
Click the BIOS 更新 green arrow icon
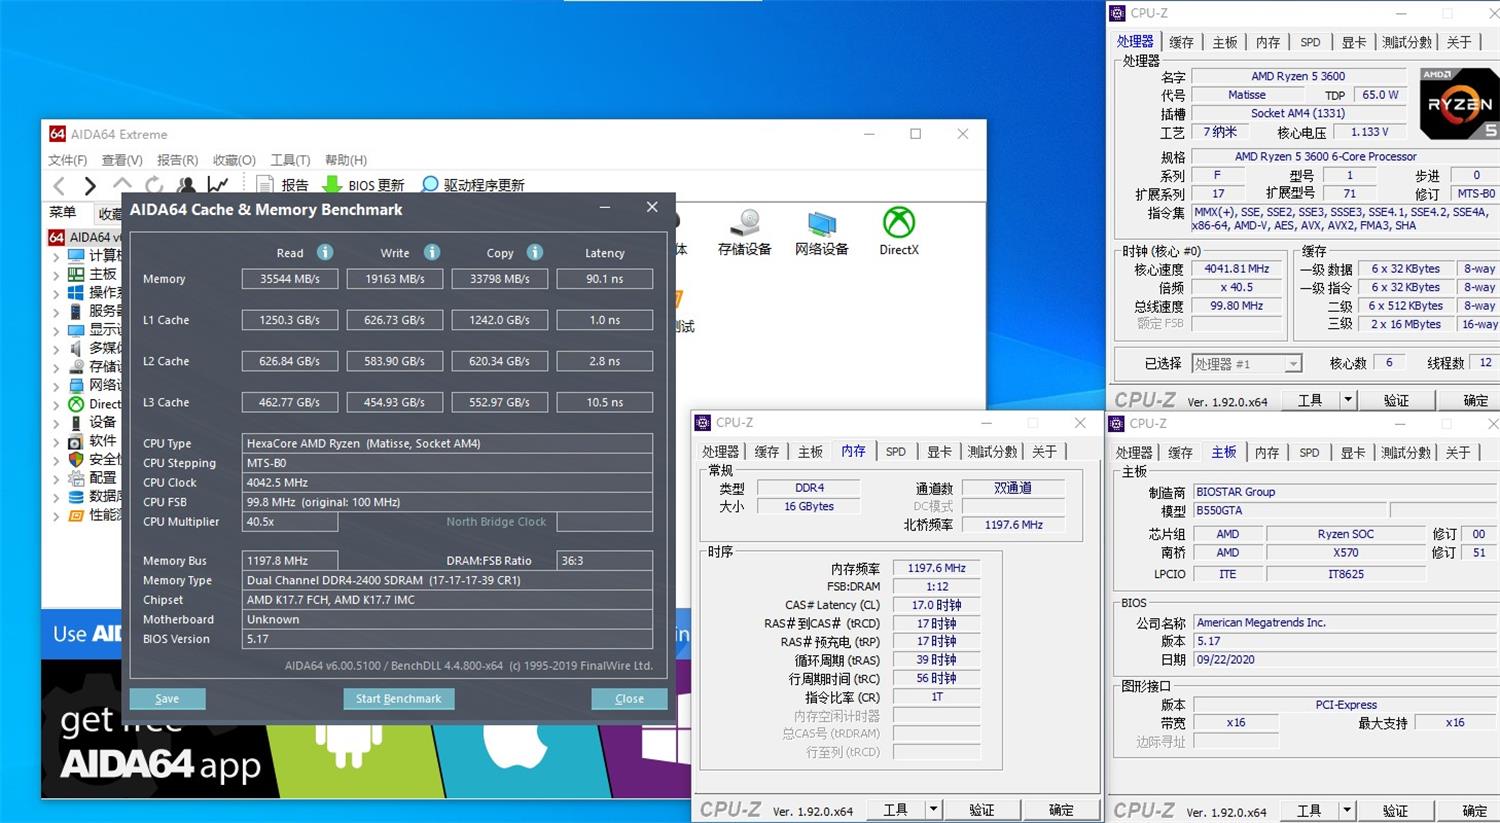tap(332, 185)
